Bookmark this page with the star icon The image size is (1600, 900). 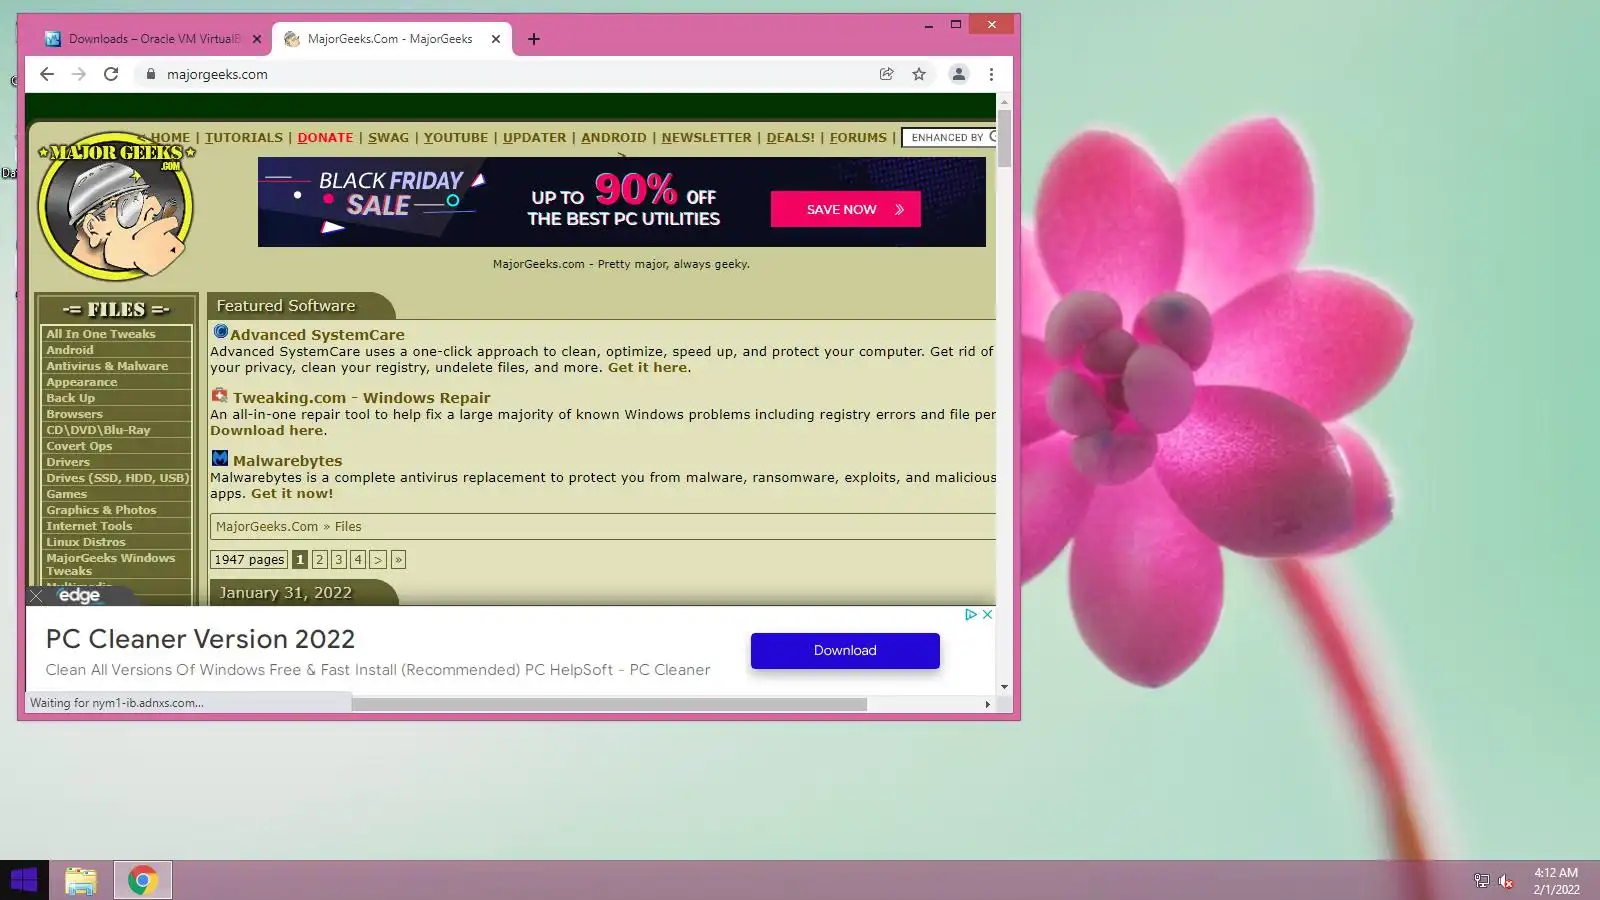[919, 74]
